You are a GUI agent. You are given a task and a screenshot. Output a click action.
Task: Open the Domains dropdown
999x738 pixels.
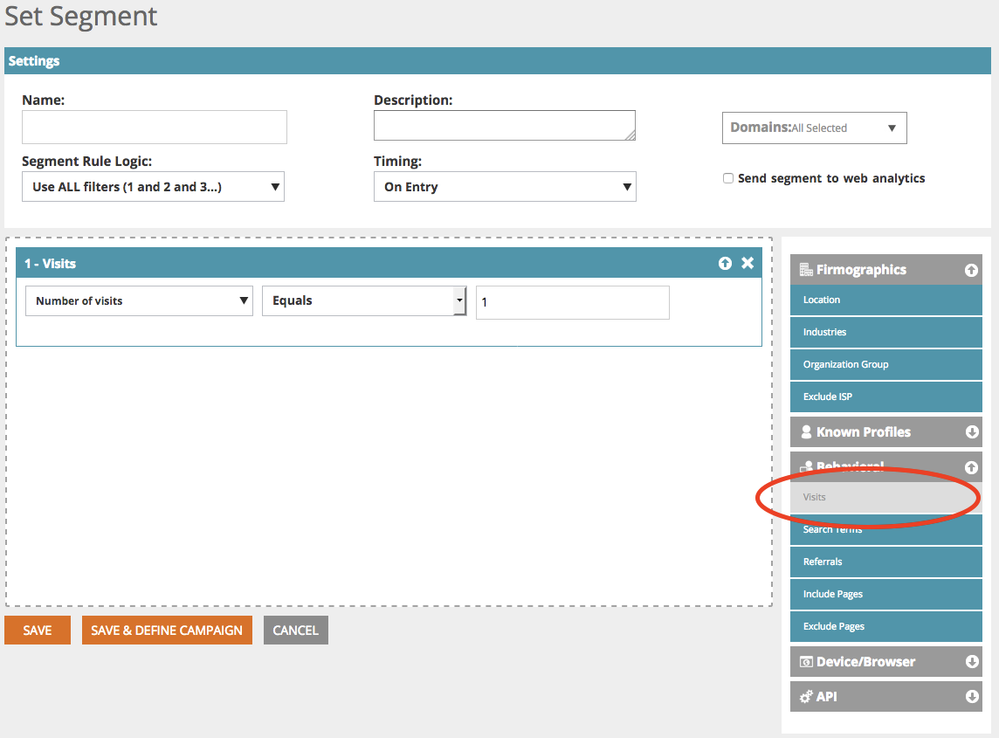tap(814, 128)
